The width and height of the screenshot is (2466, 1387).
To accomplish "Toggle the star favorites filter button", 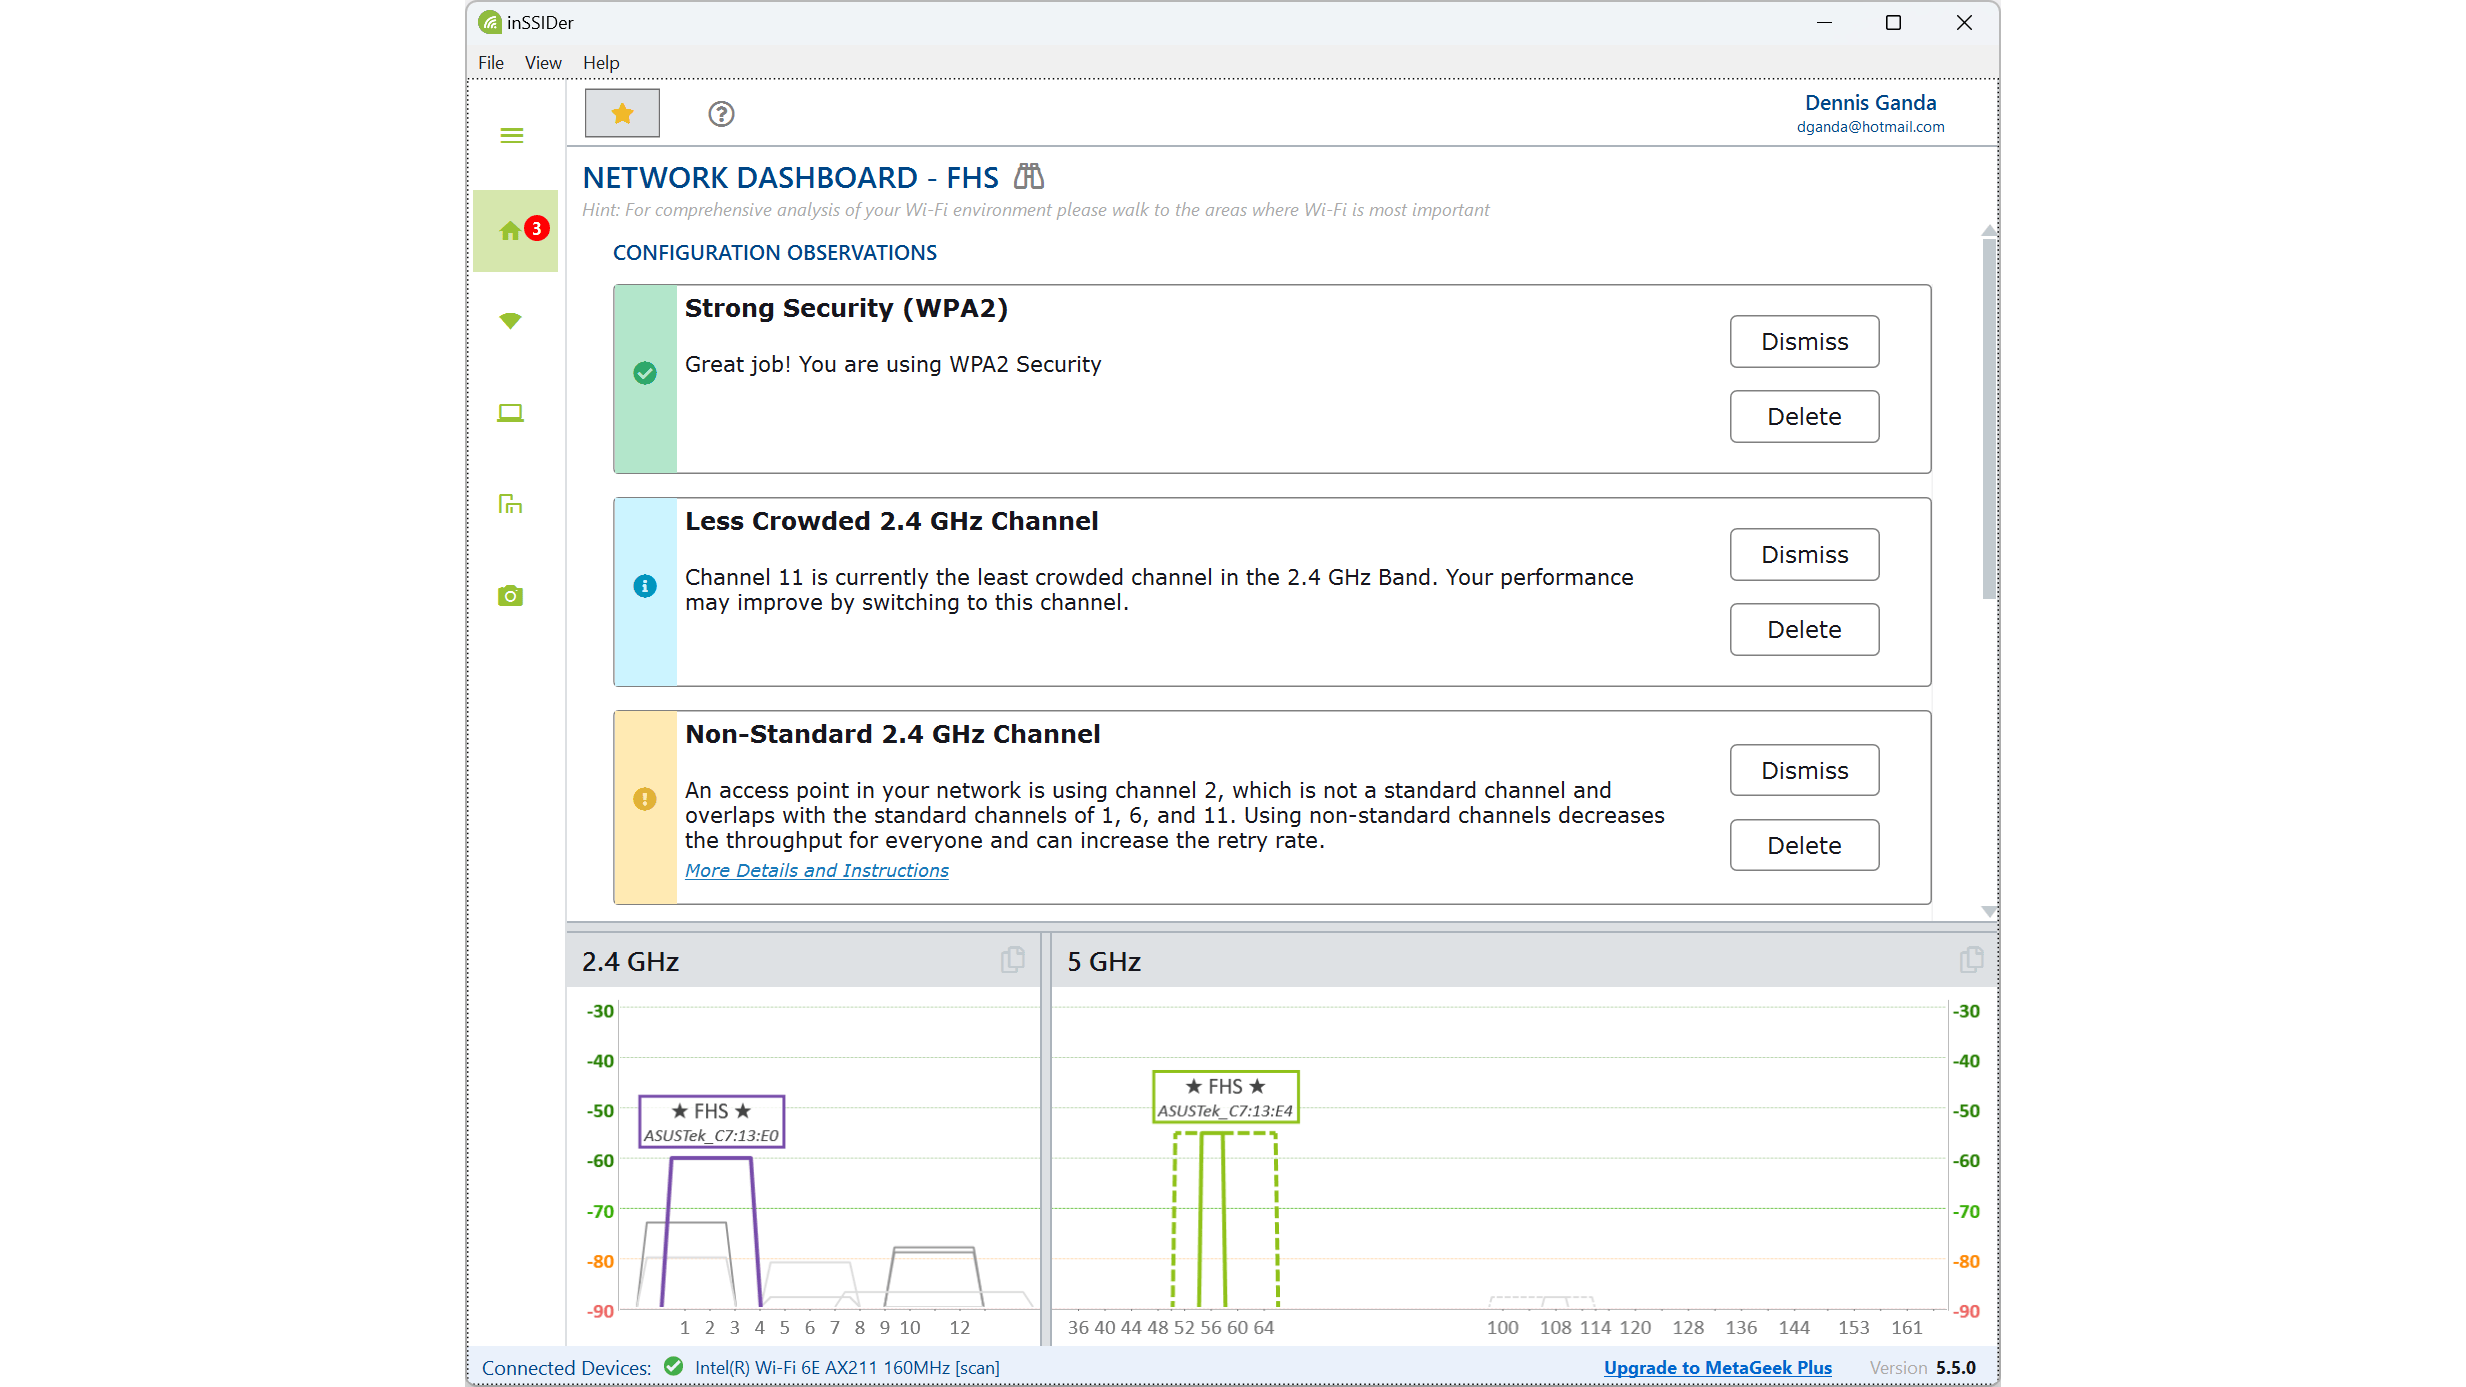I will 622,113.
